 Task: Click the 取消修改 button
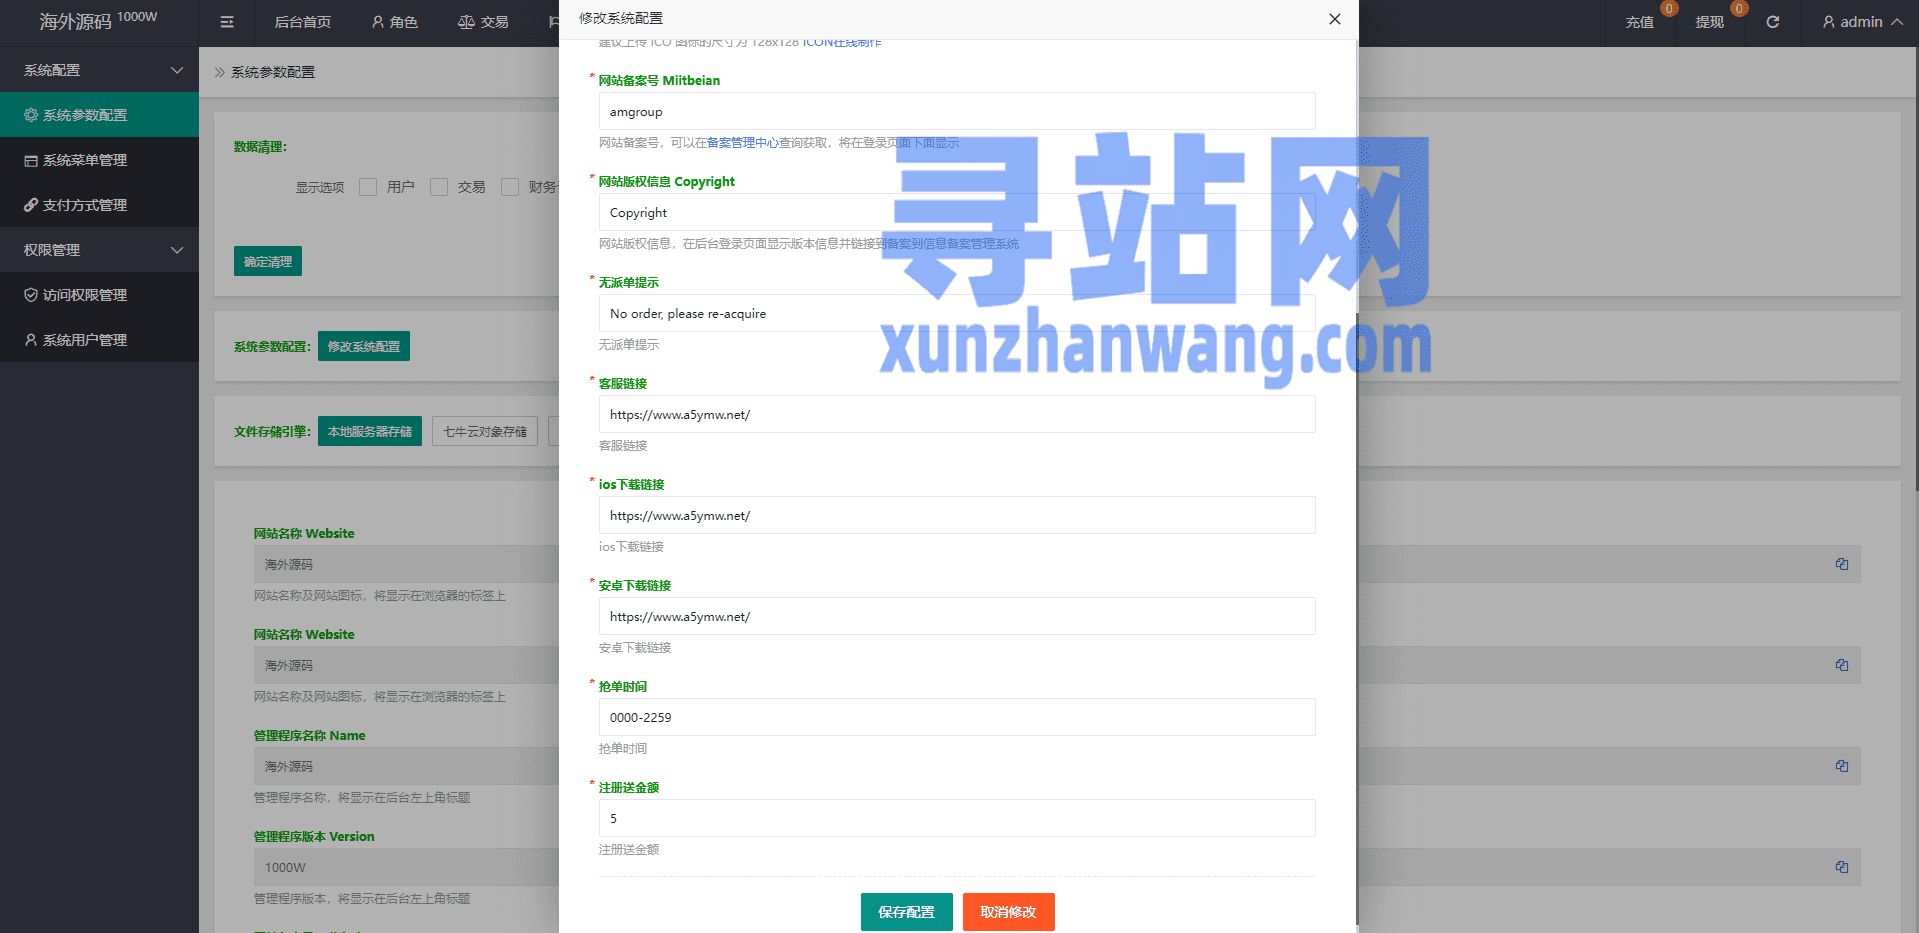tap(1009, 912)
